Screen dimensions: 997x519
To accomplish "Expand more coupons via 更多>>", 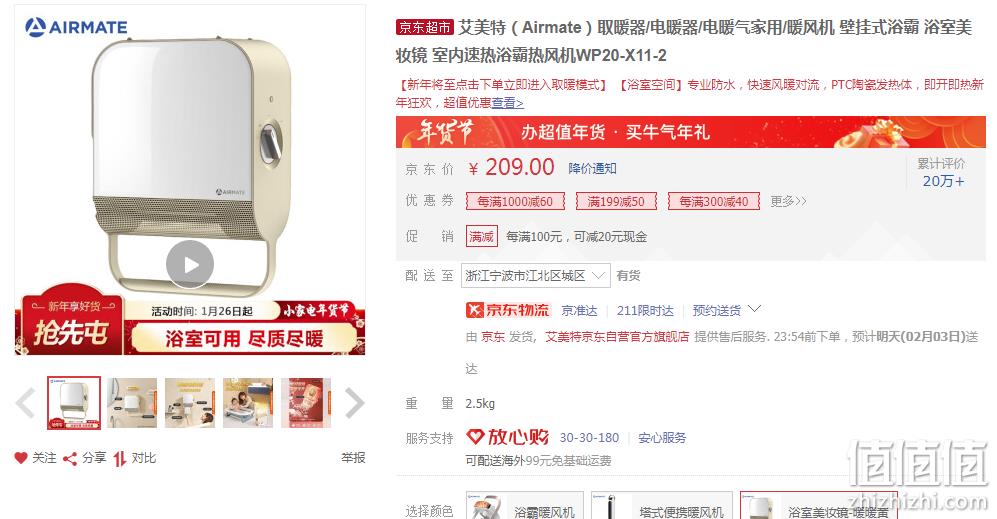I will (788, 202).
